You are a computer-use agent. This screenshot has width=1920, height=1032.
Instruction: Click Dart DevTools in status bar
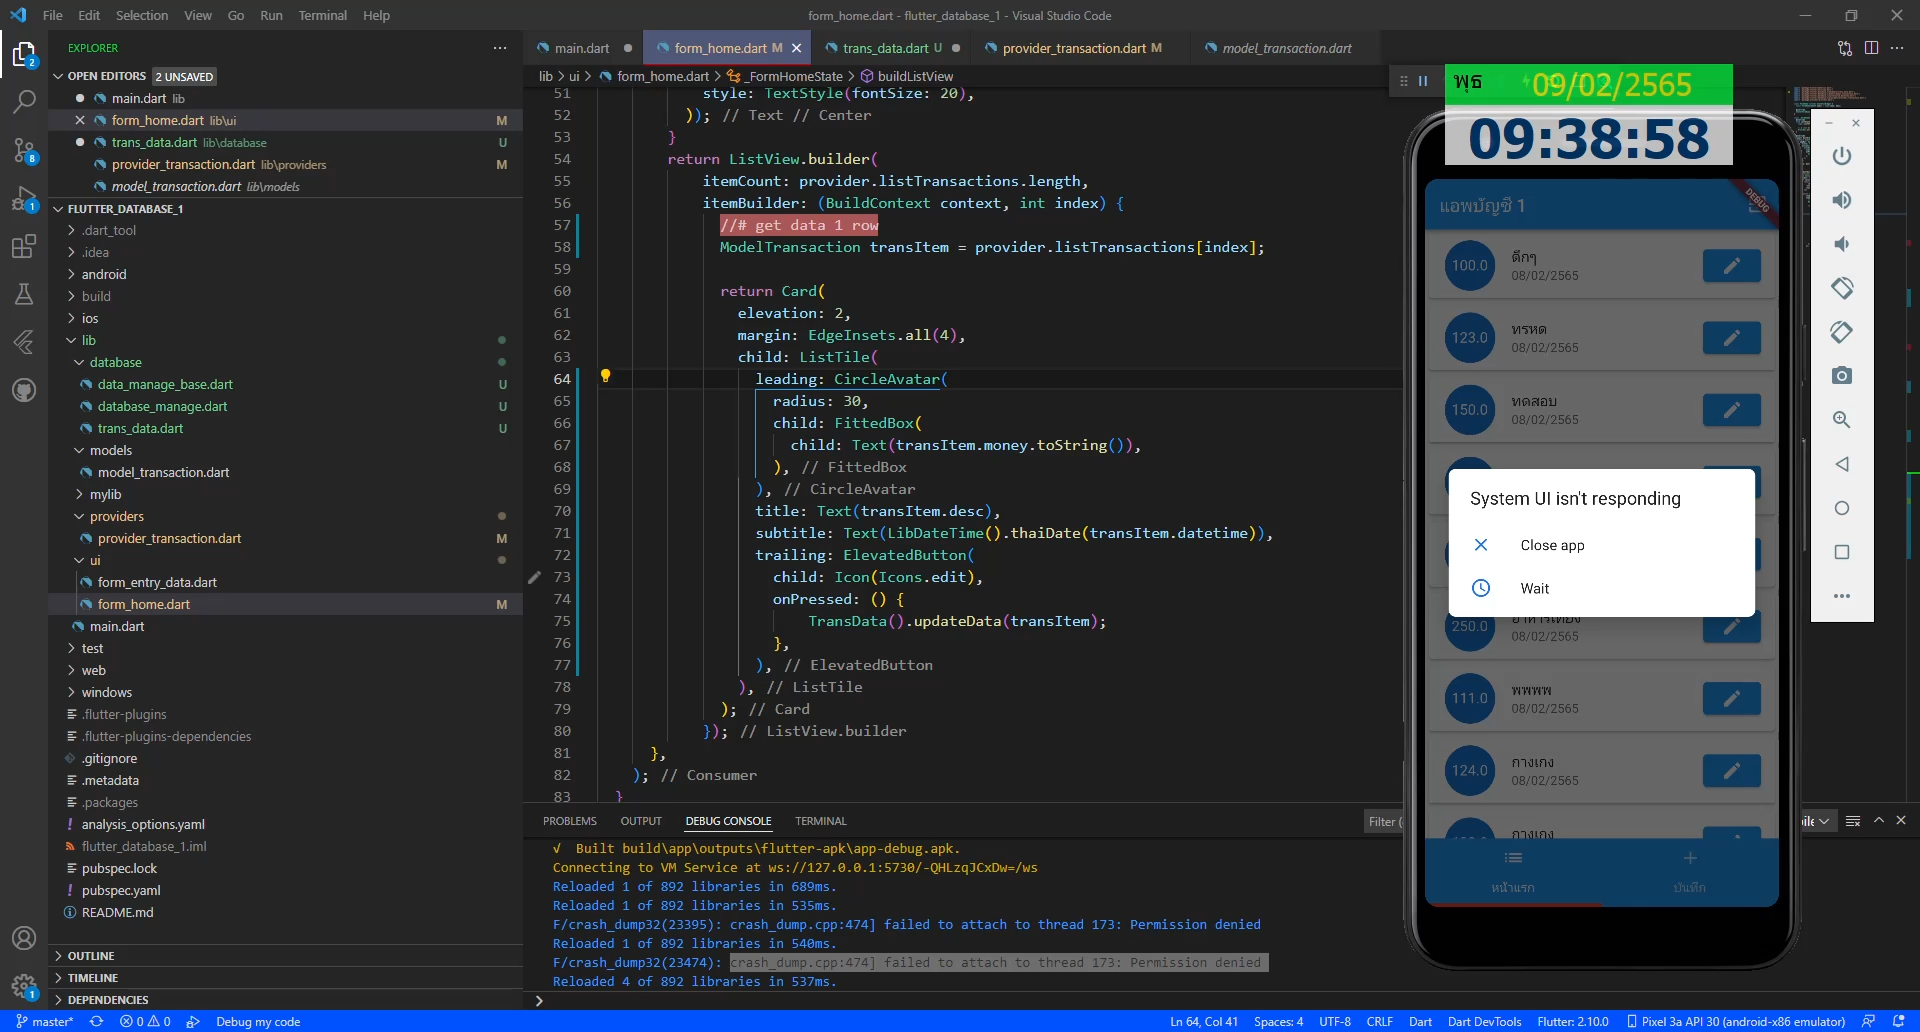point(1484,1021)
